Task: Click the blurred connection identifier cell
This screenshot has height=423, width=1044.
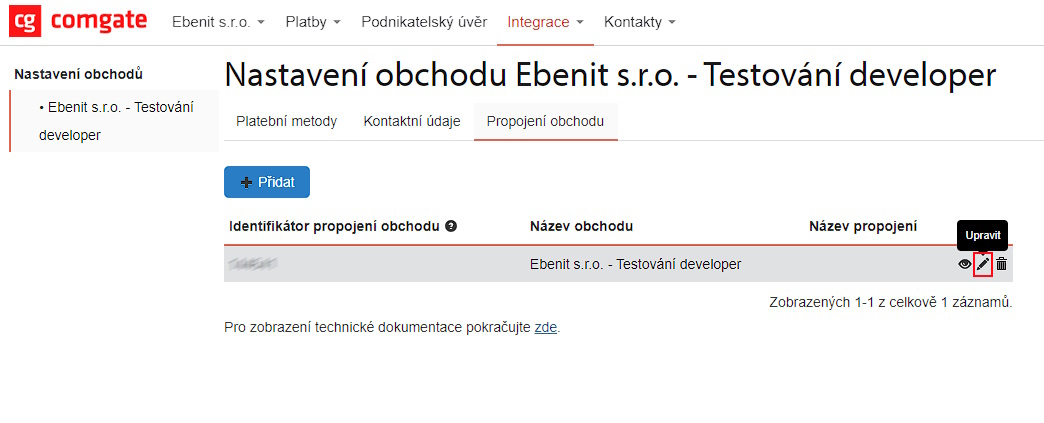Action: coord(252,264)
